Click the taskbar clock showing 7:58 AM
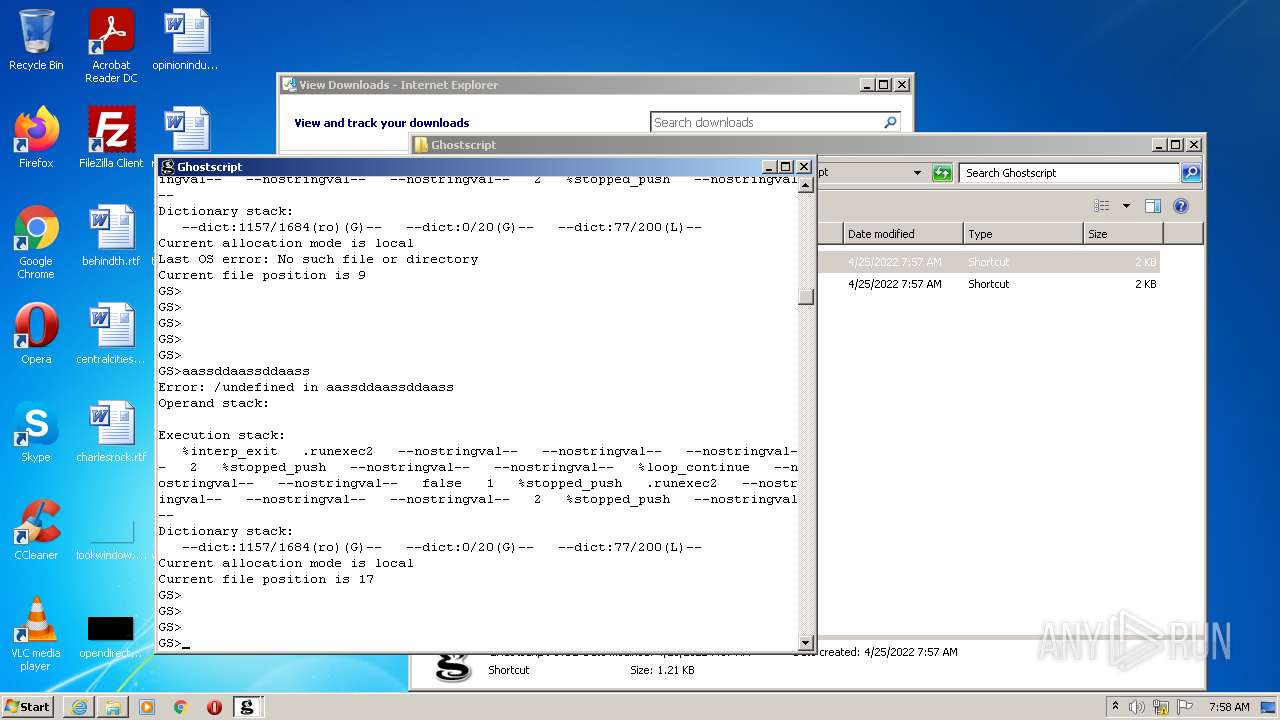 [1228, 707]
